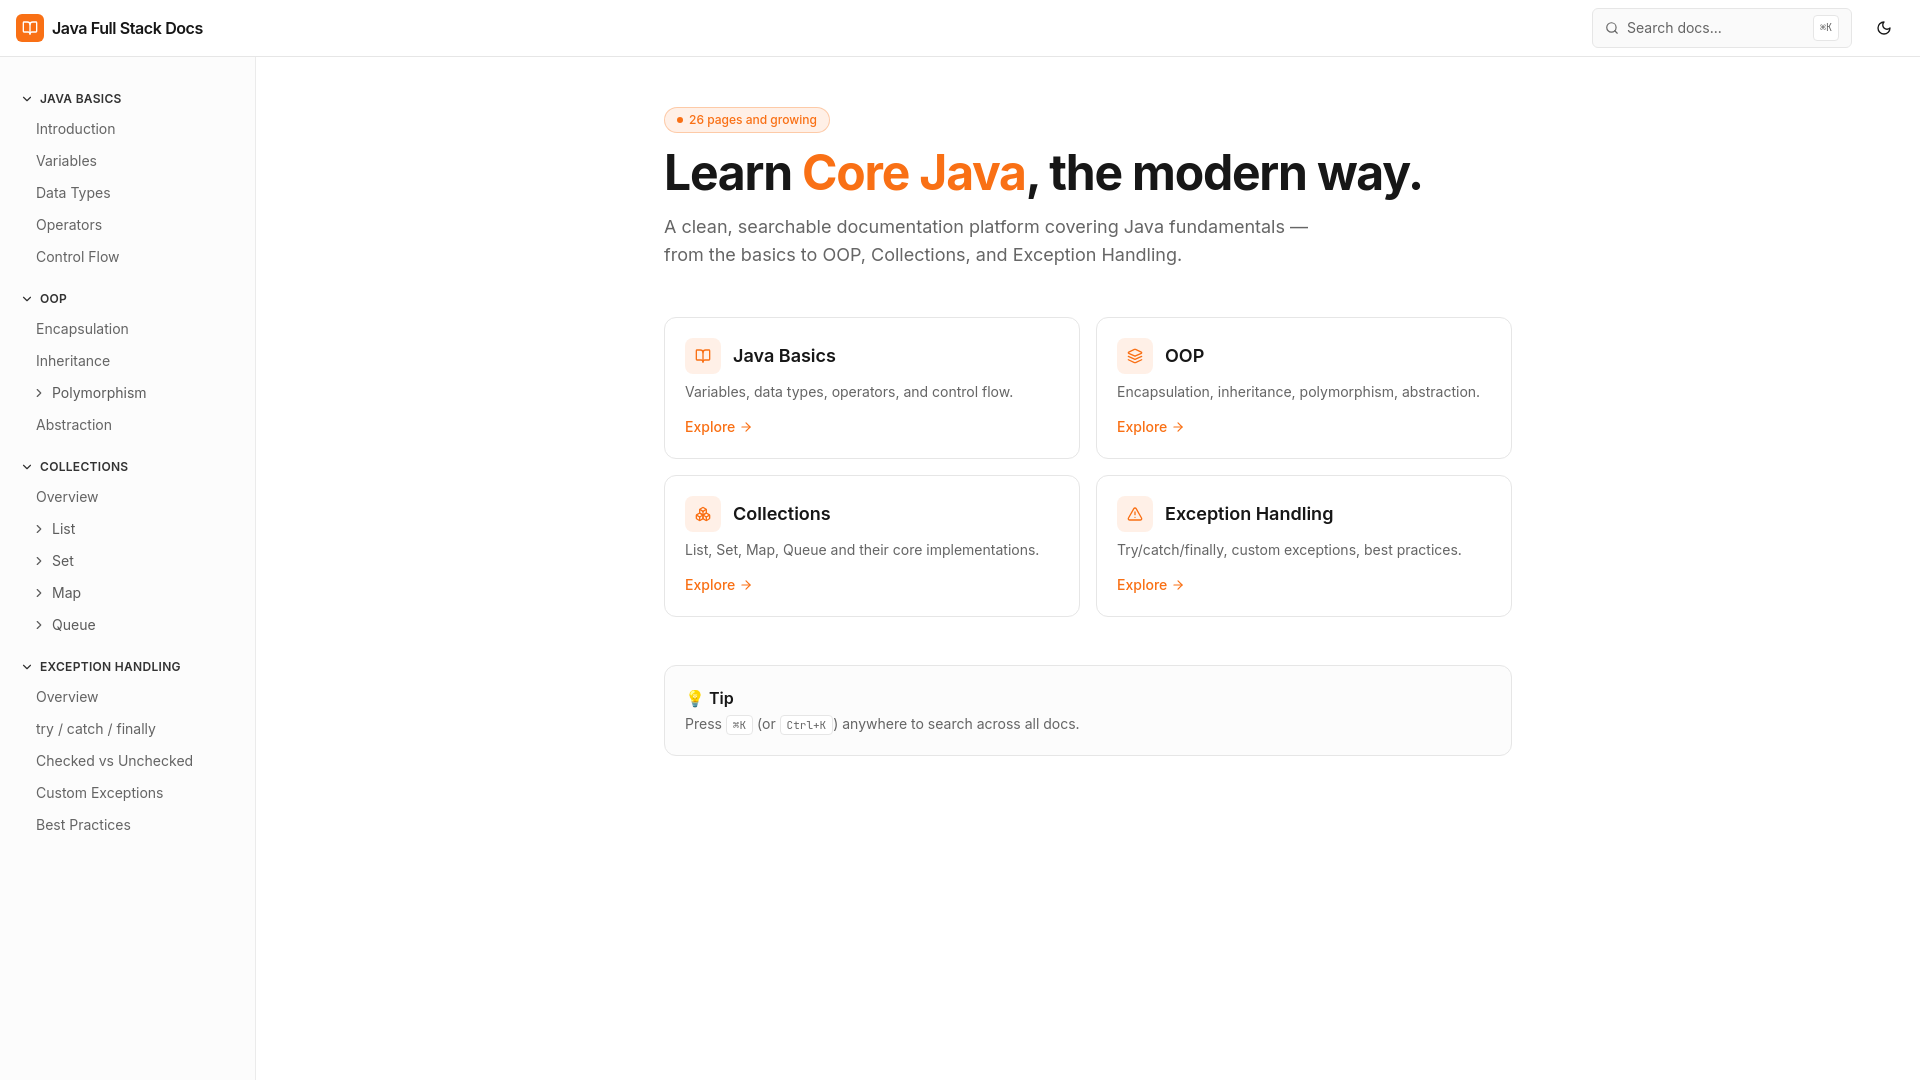Click the Collections card boxes icon
The image size is (1920, 1080).
point(703,514)
